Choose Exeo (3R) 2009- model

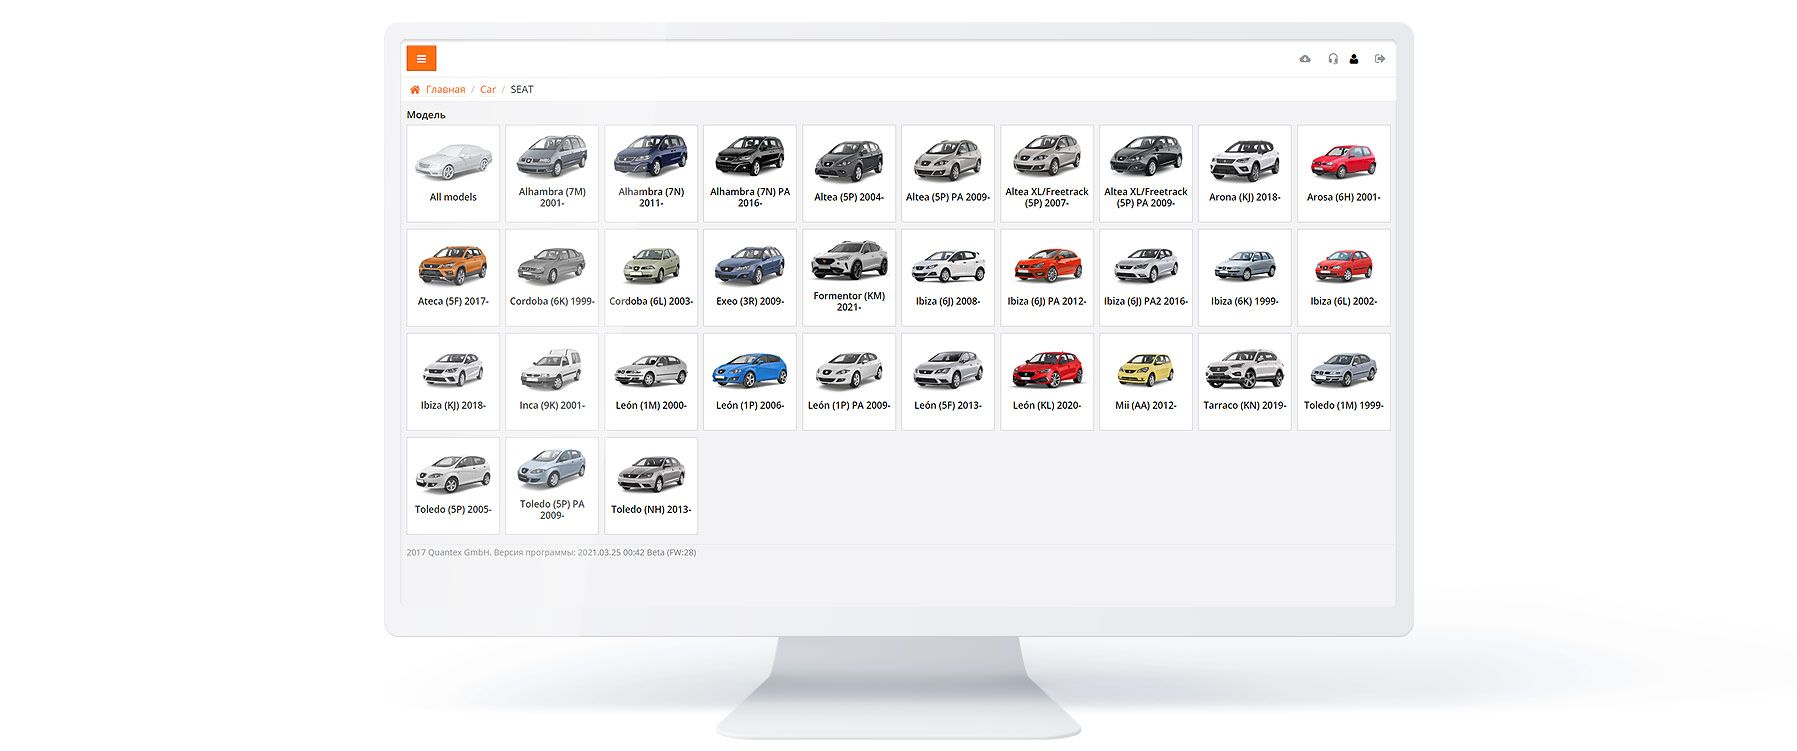tap(750, 277)
